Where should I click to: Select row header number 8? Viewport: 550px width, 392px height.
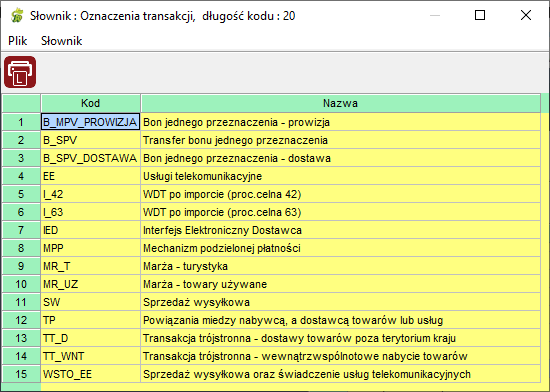(21, 248)
